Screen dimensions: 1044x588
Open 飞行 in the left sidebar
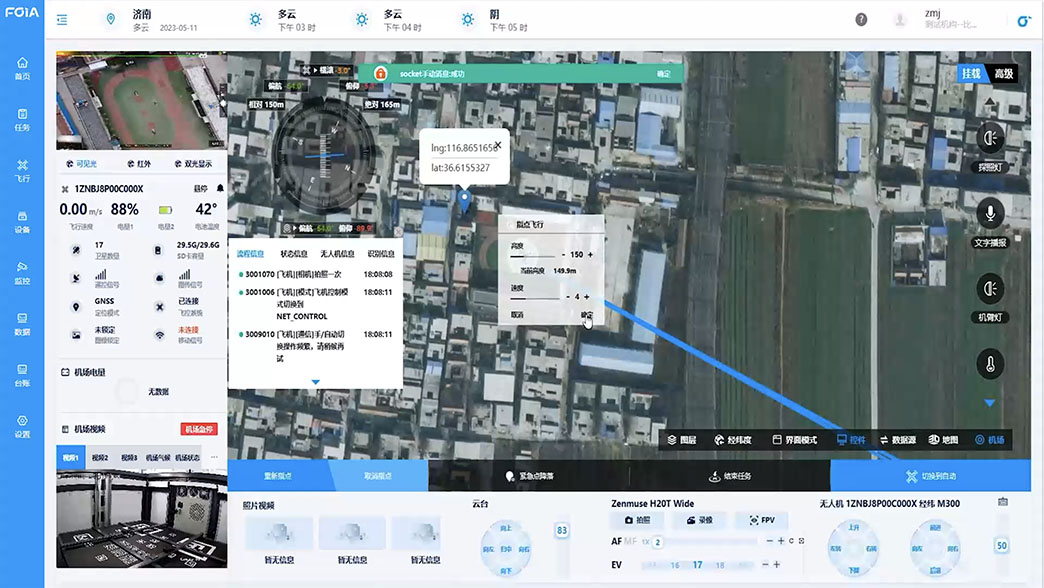coord(22,170)
